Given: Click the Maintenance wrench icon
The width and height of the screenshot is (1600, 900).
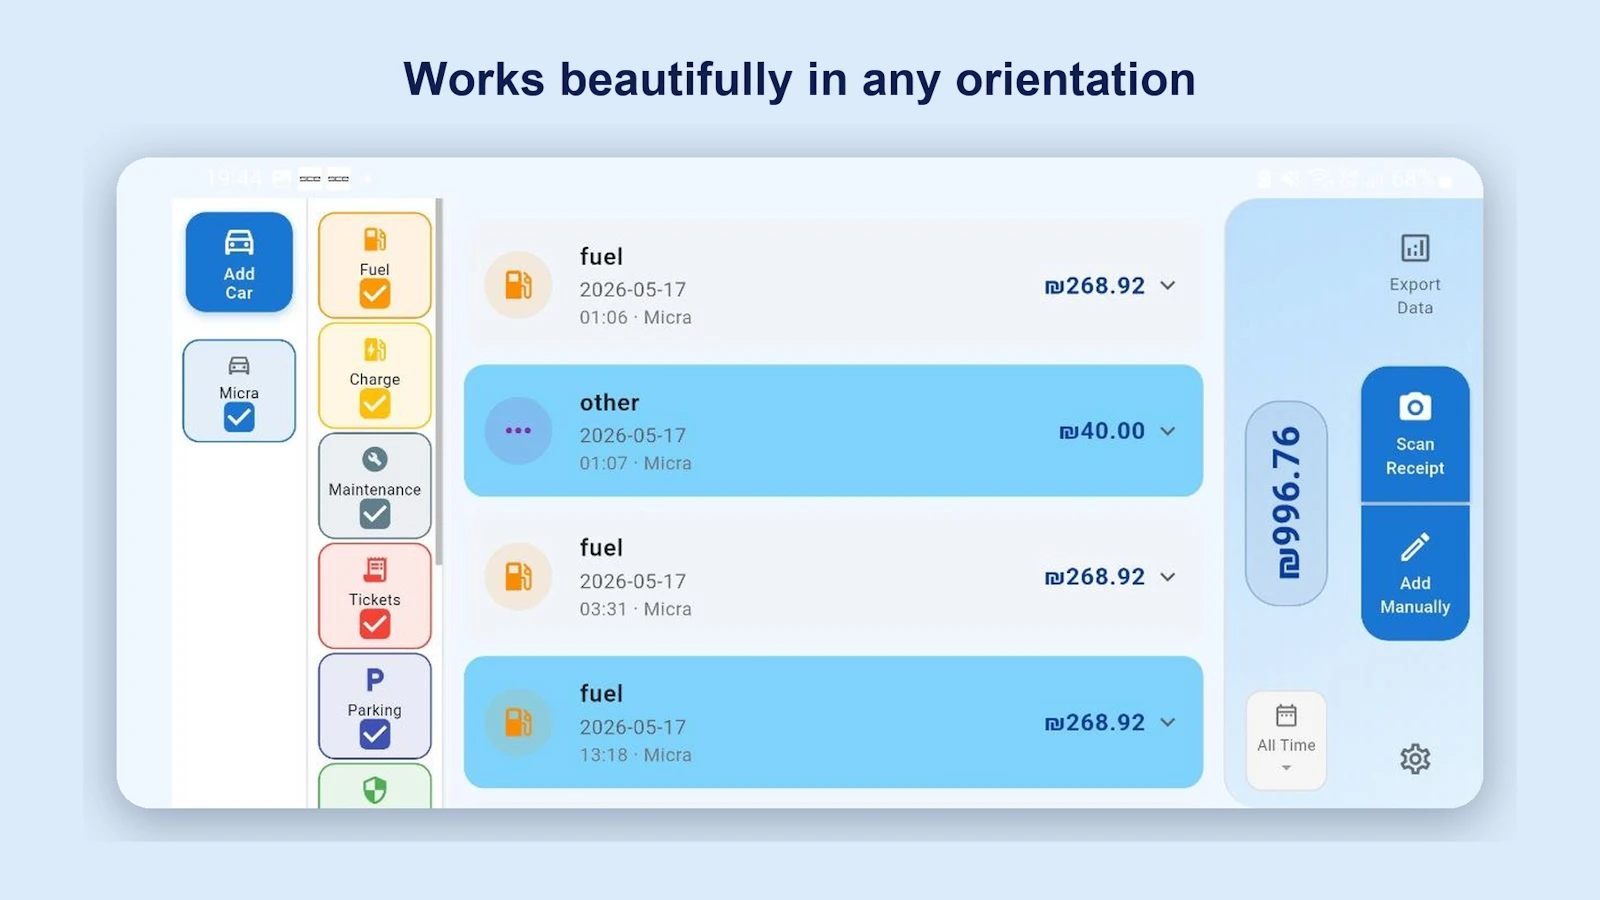Looking at the screenshot, I should pos(375,460).
